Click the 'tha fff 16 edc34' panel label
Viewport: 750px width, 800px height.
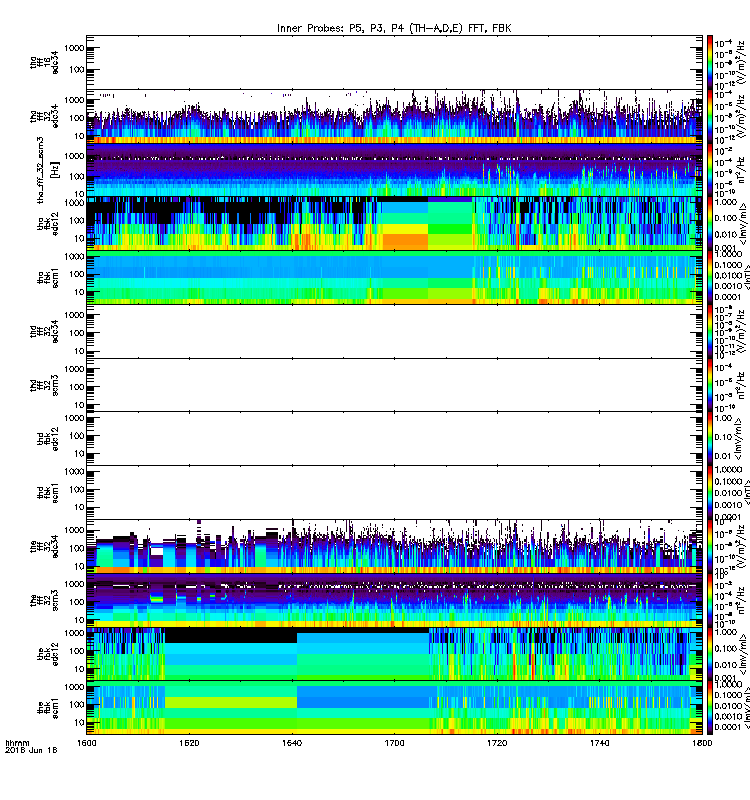tap(45, 62)
